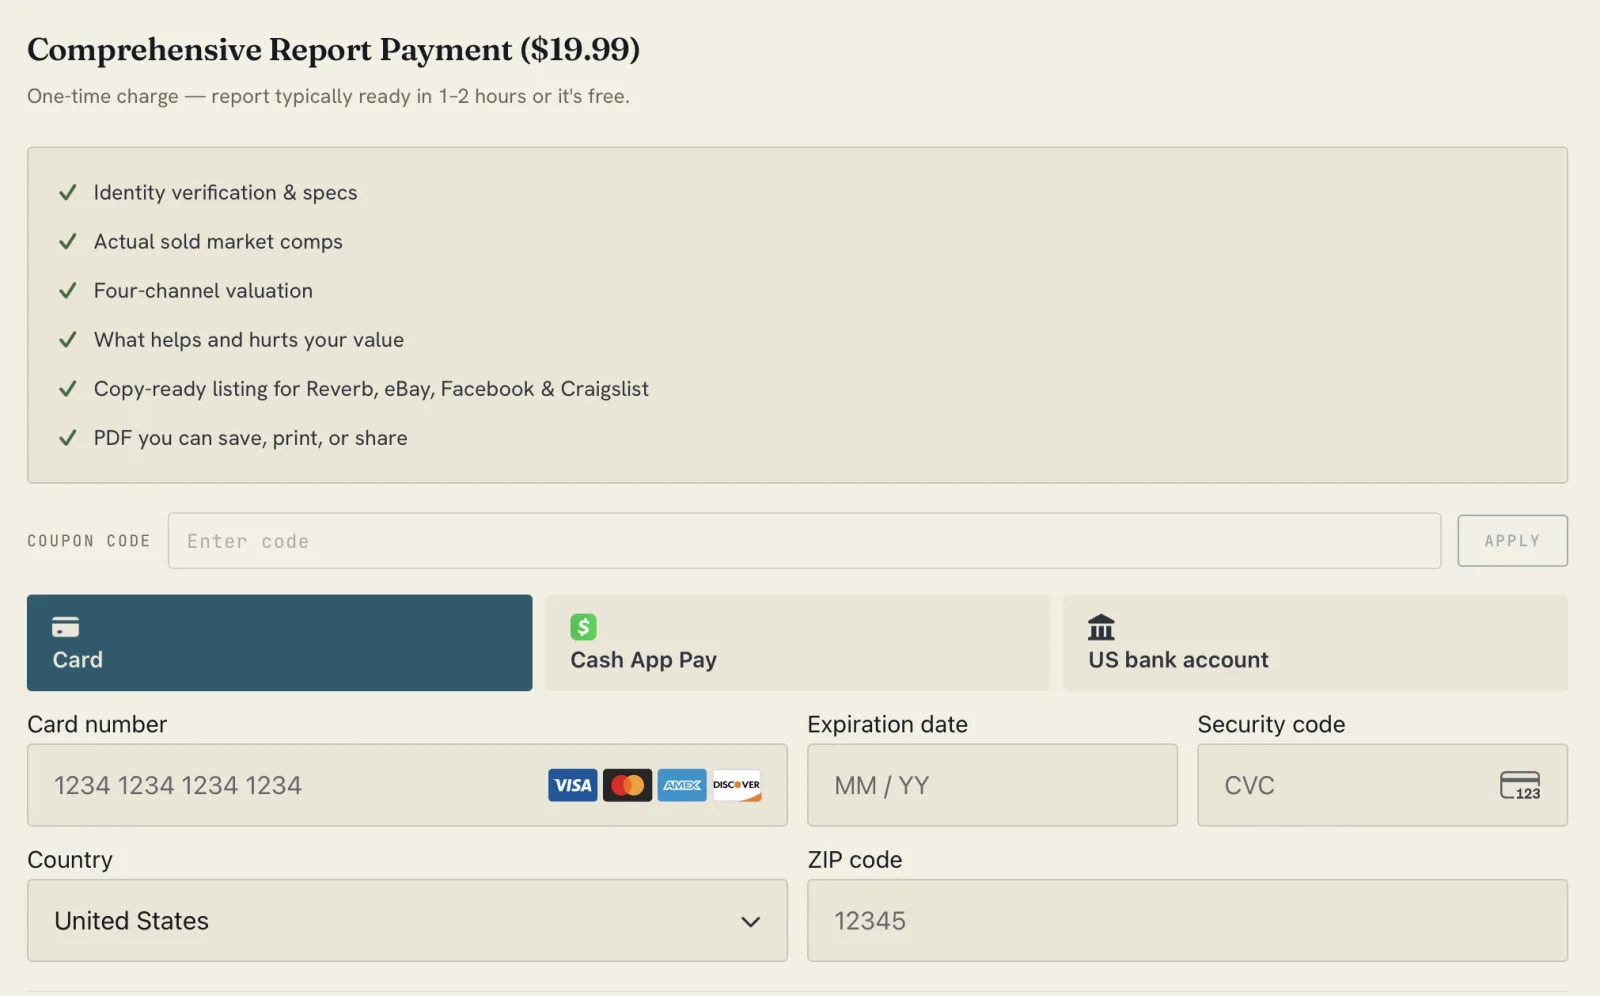The image size is (1600, 996).
Task: Choose the US bank account tab
Action: (x=1315, y=643)
